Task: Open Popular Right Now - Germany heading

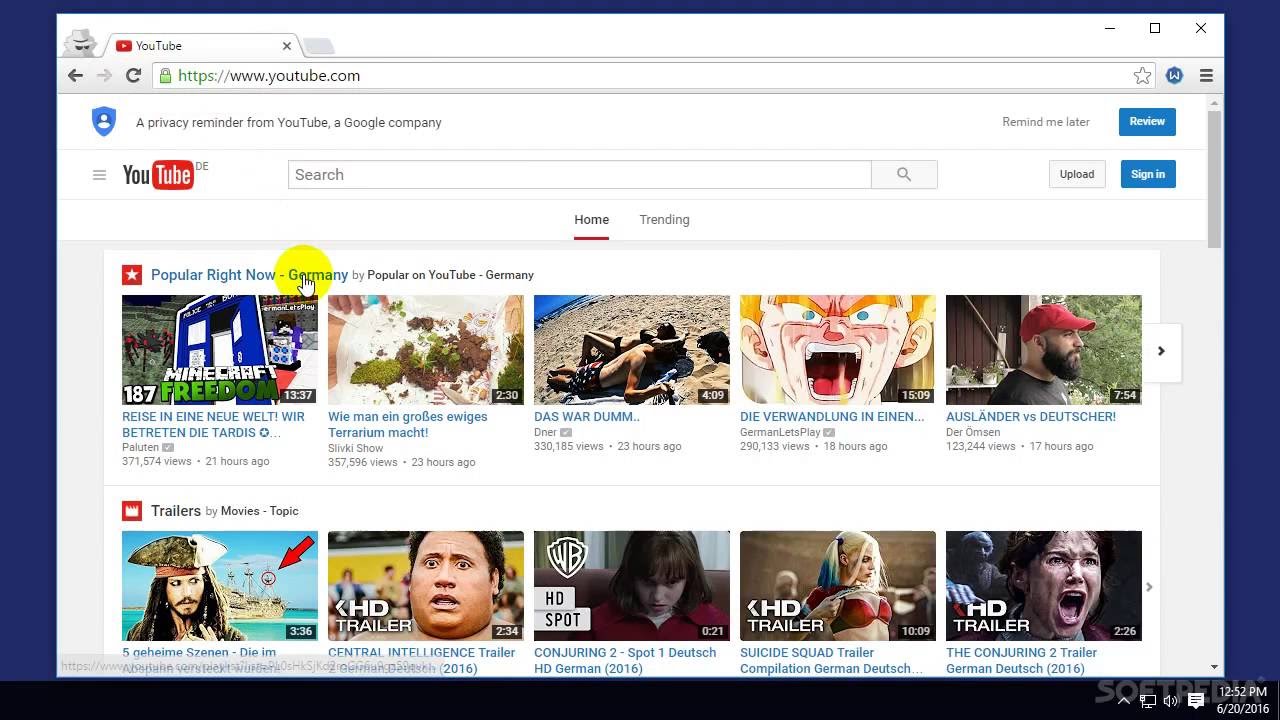Action: pyautogui.click(x=249, y=275)
